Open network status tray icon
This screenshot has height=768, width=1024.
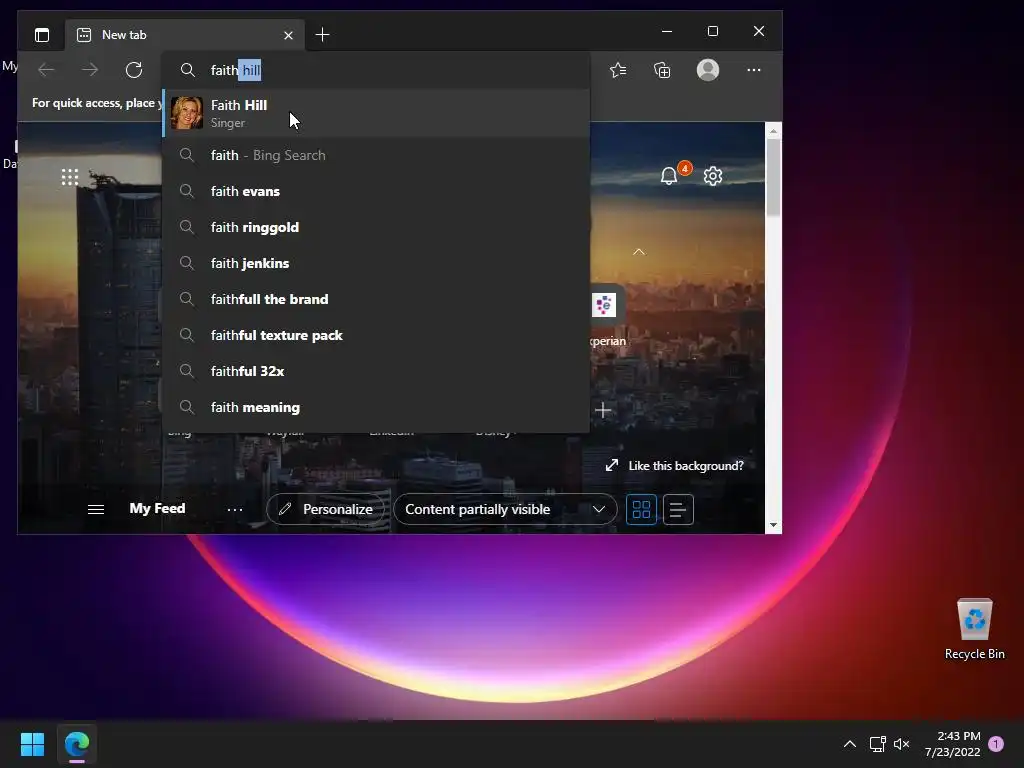coord(878,744)
